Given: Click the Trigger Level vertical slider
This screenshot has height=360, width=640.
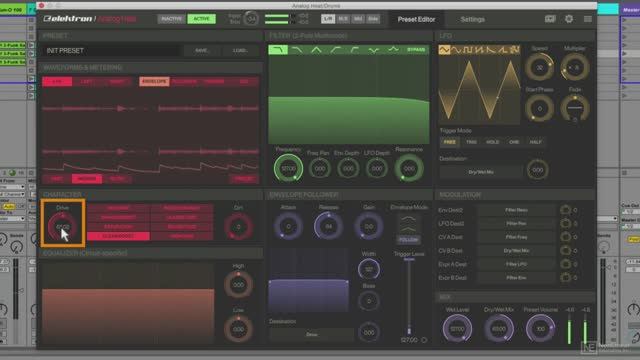Looking at the screenshot, I should point(409,296).
